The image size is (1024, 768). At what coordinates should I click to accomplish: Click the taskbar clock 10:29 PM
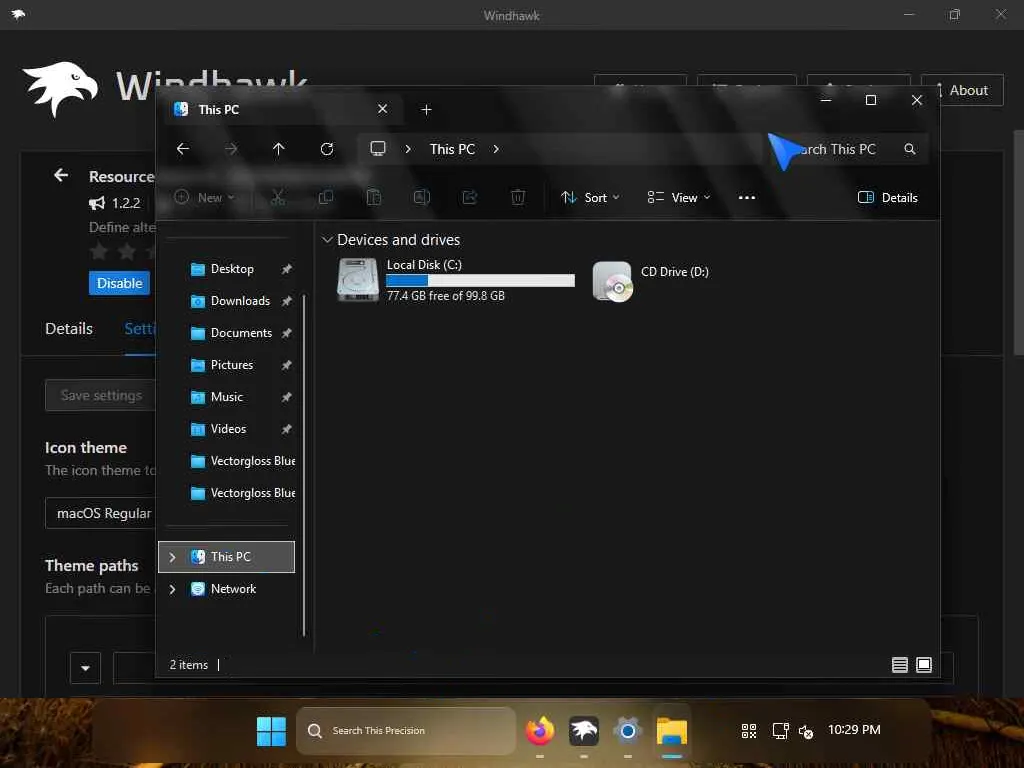(854, 729)
